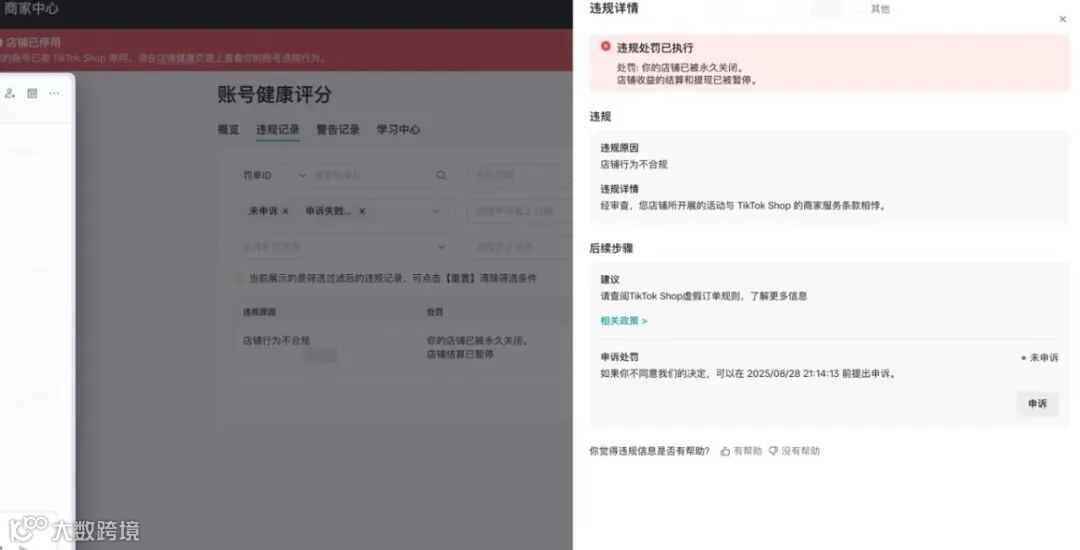1080x550 pixels.
Task: Click the search magnifier icon in 罚单ID field
Action: (x=441, y=176)
